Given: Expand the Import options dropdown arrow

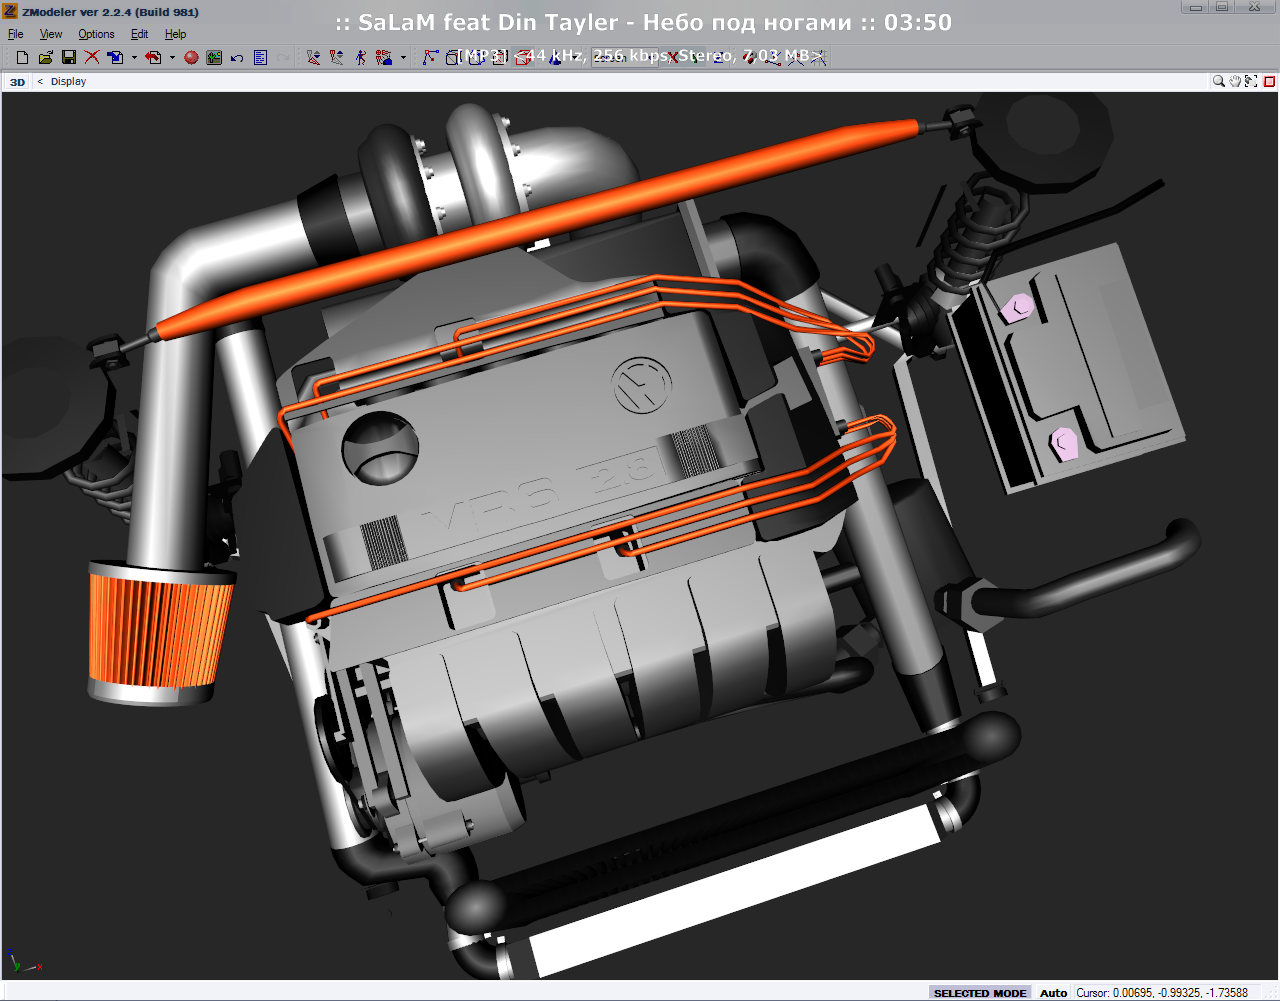Looking at the screenshot, I should pyautogui.click(x=135, y=57).
